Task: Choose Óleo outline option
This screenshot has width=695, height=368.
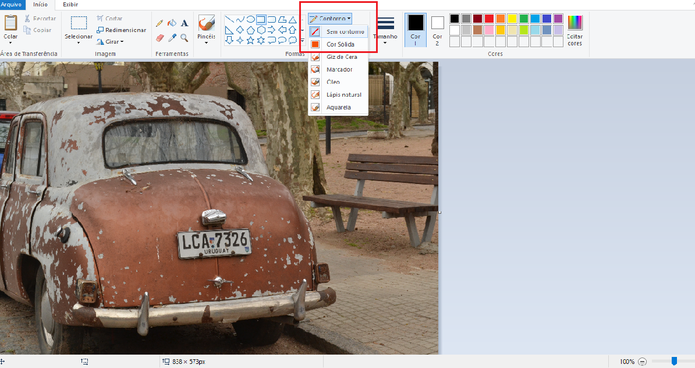Action: (x=338, y=82)
